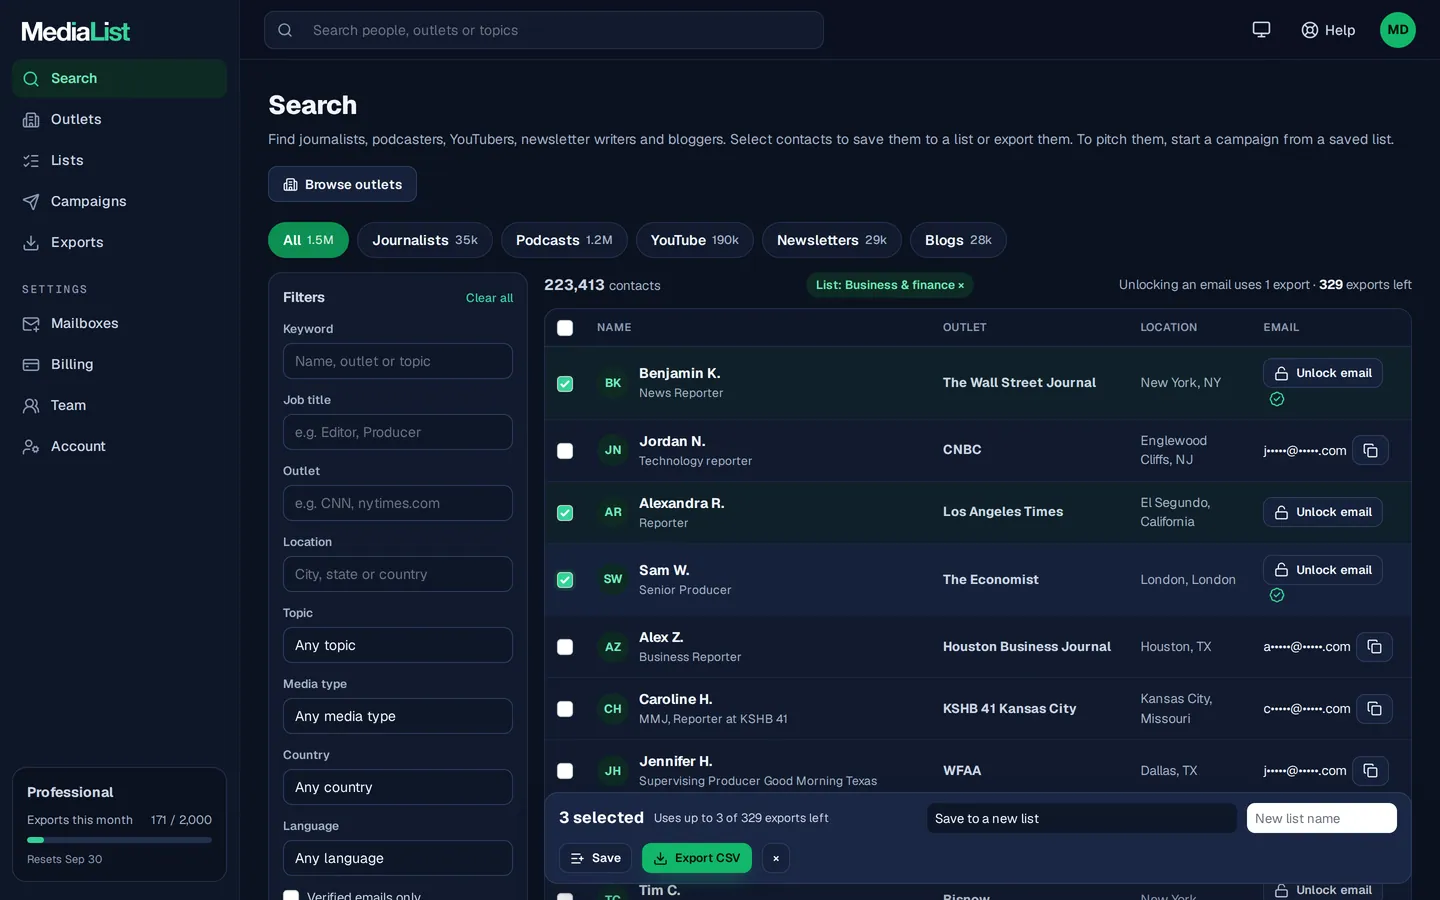
Task: Click the verified check icon under Sam W.'s email
Action: [x=1277, y=595]
